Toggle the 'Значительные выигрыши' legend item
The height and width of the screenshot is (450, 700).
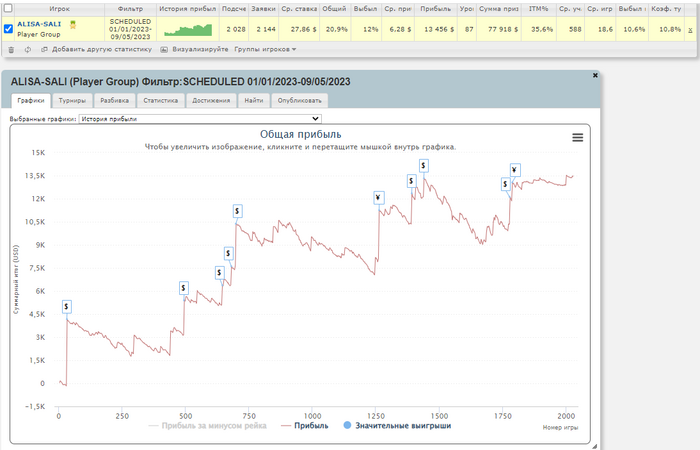397,426
